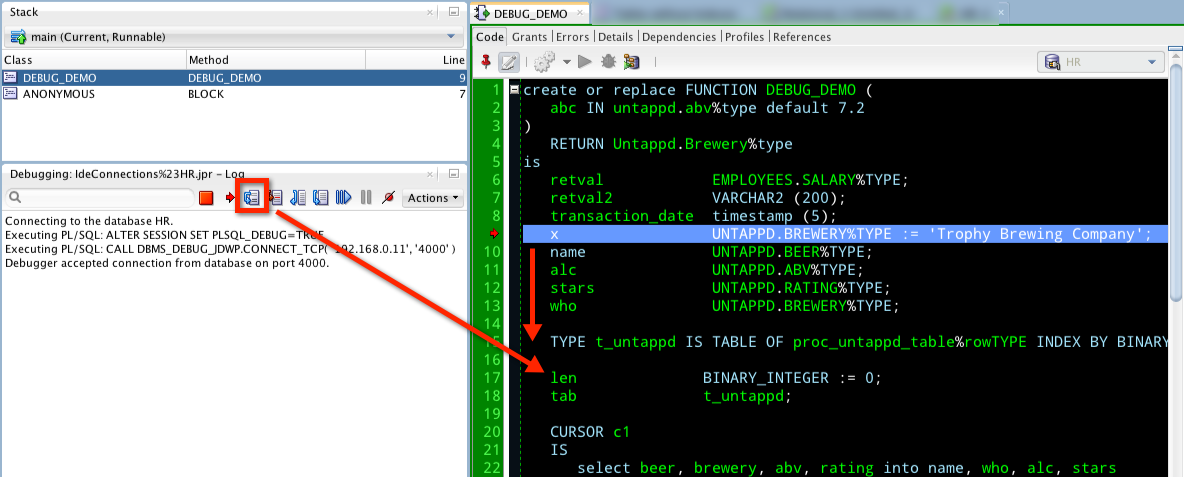Viewport: 1184px width, 477px height.
Task: Click the Resume execution icon
Action: [344, 198]
